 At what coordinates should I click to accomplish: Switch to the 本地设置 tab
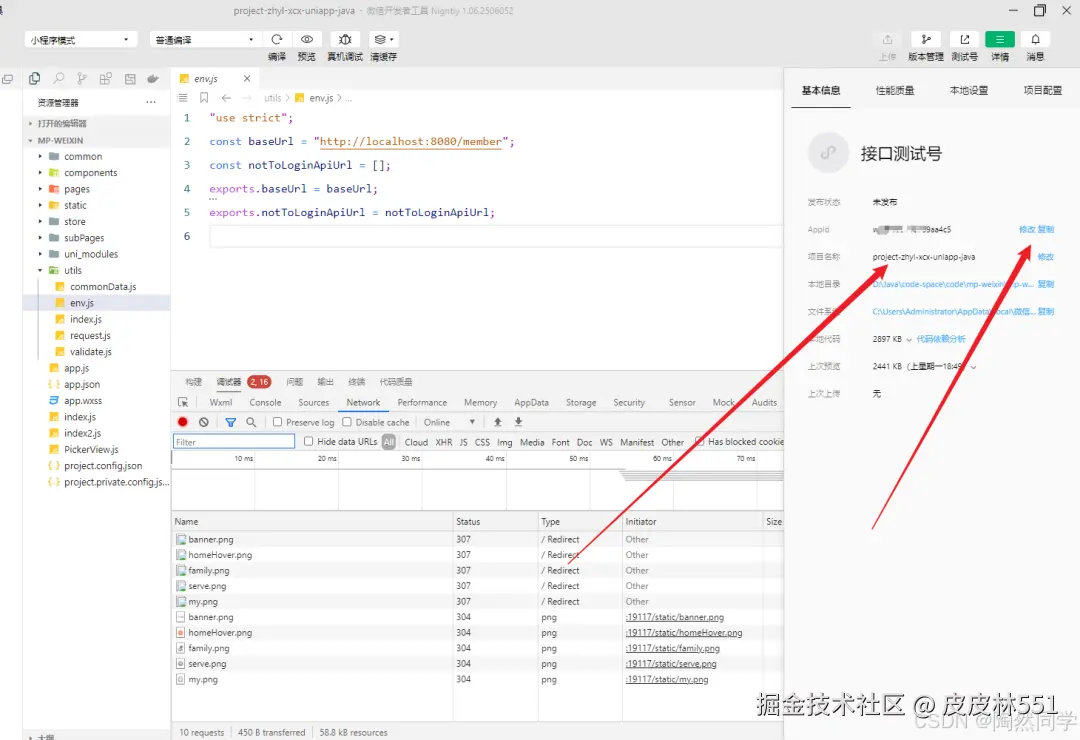tap(968, 90)
